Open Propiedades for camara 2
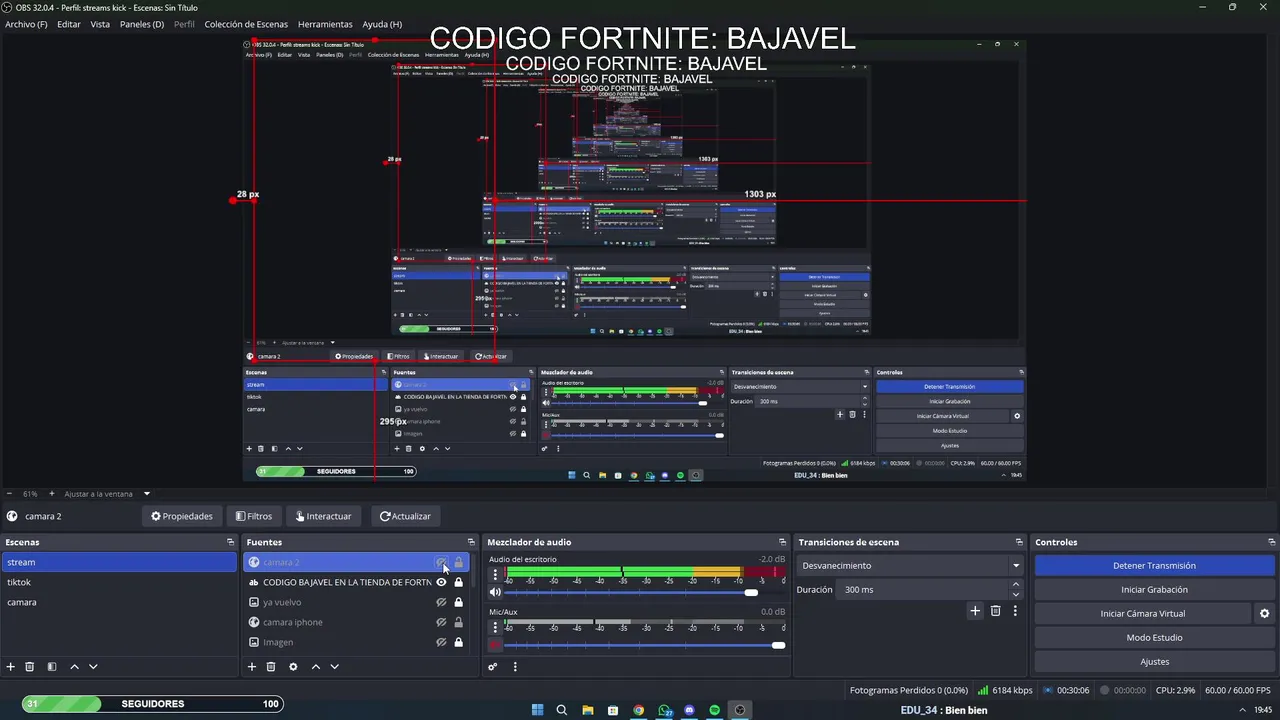The image size is (1280, 720). coord(182,516)
